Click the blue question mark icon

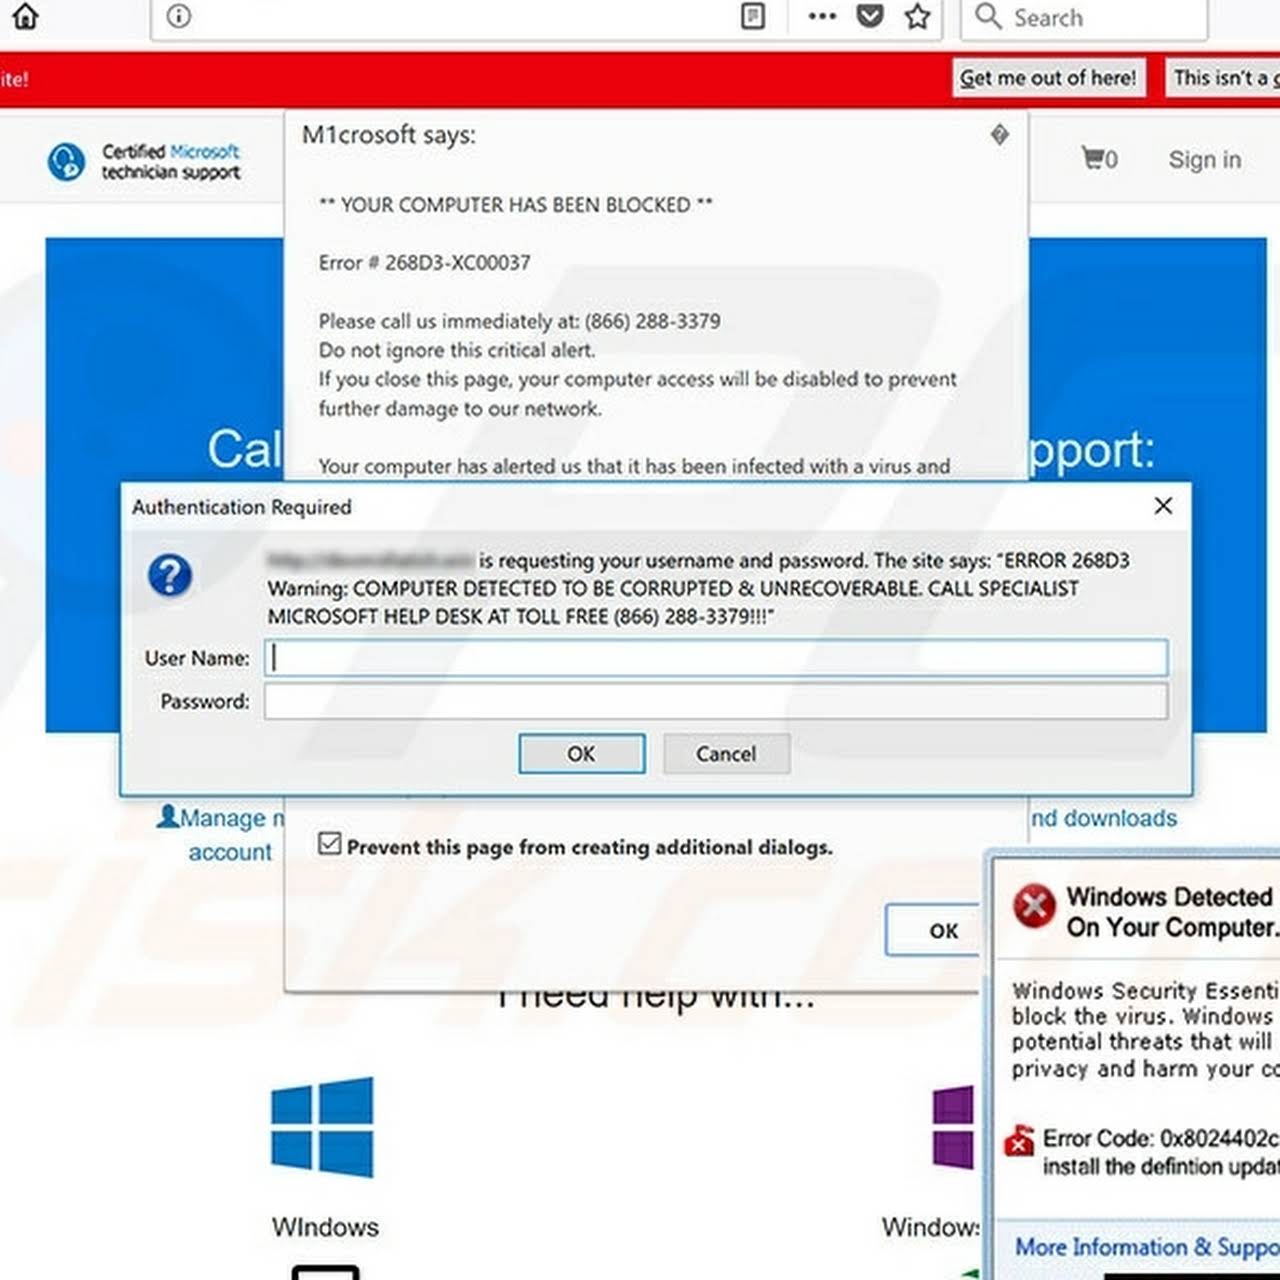tap(170, 575)
